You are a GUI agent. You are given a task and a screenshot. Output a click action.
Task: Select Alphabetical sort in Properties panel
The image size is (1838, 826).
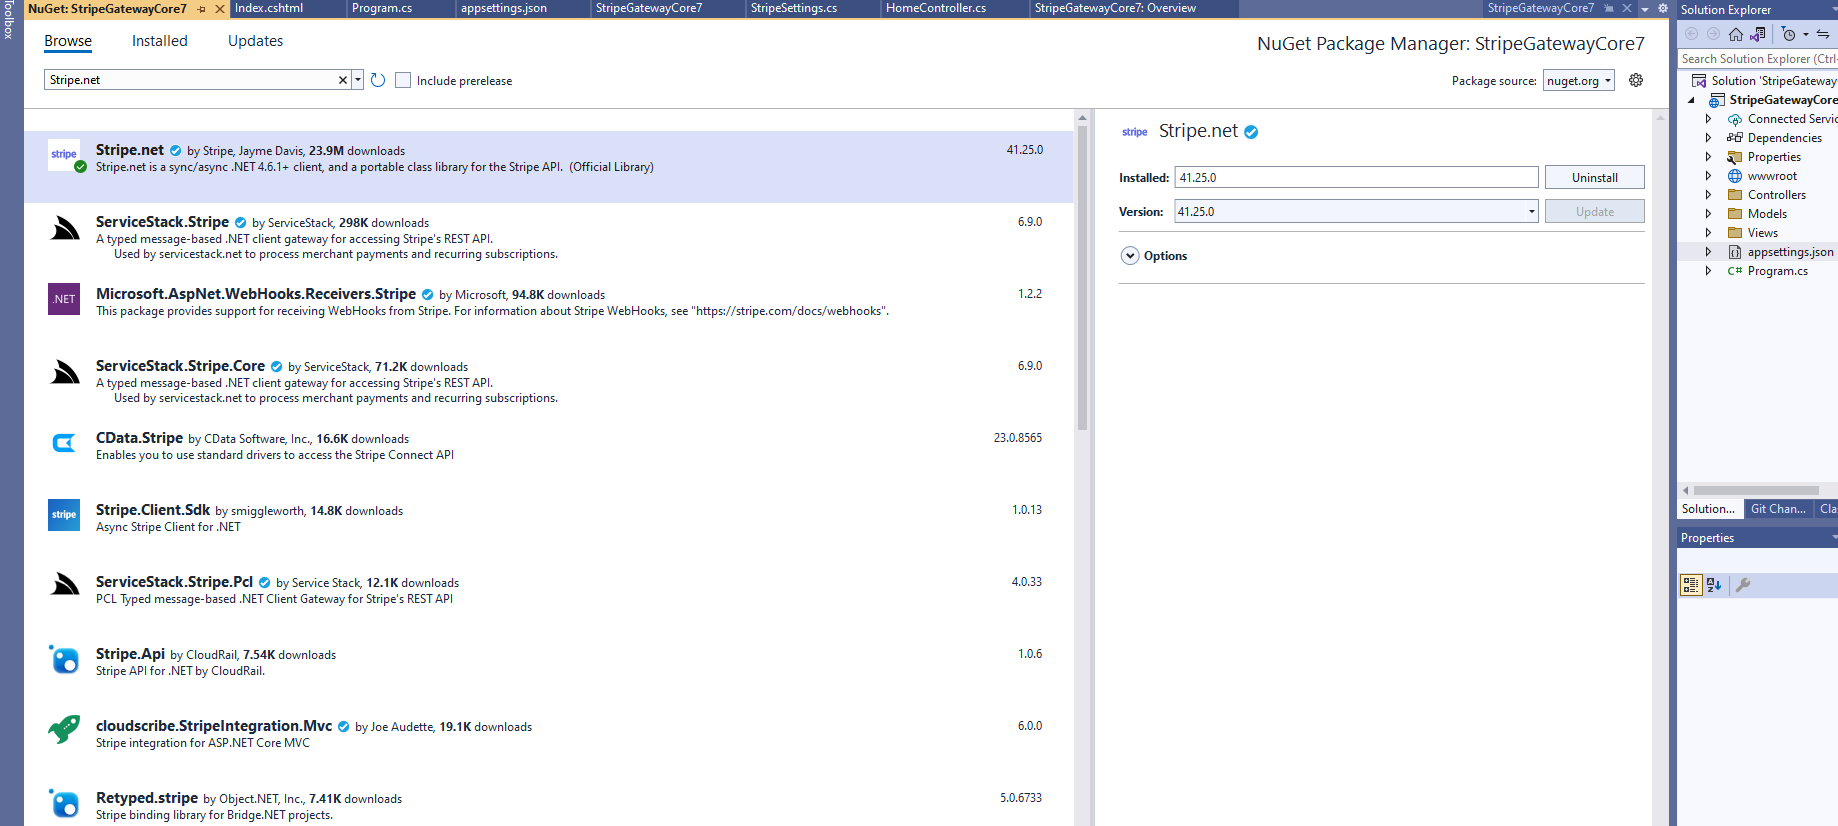[1714, 585]
